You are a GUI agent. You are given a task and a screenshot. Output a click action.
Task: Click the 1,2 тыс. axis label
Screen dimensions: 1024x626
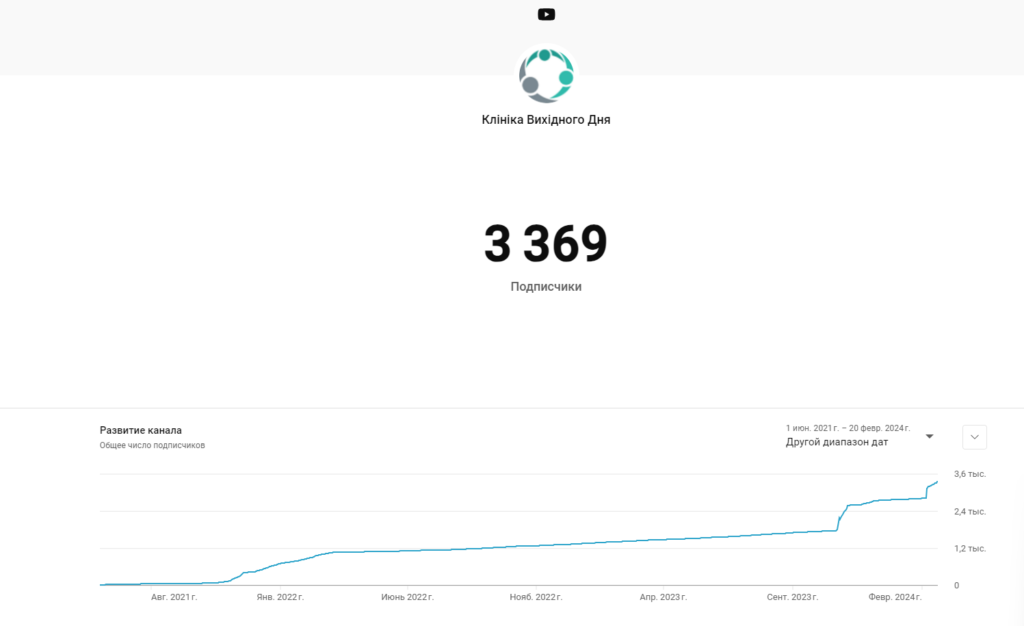coord(970,548)
